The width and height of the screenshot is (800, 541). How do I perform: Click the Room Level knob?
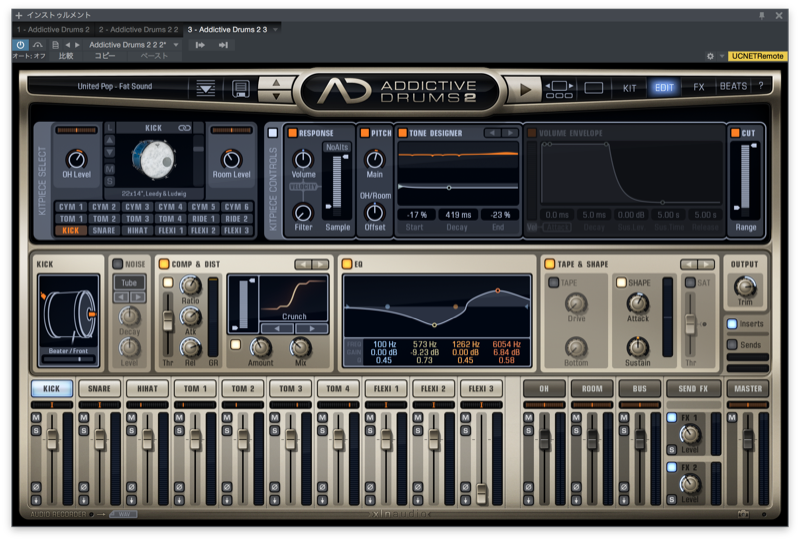tap(231, 159)
